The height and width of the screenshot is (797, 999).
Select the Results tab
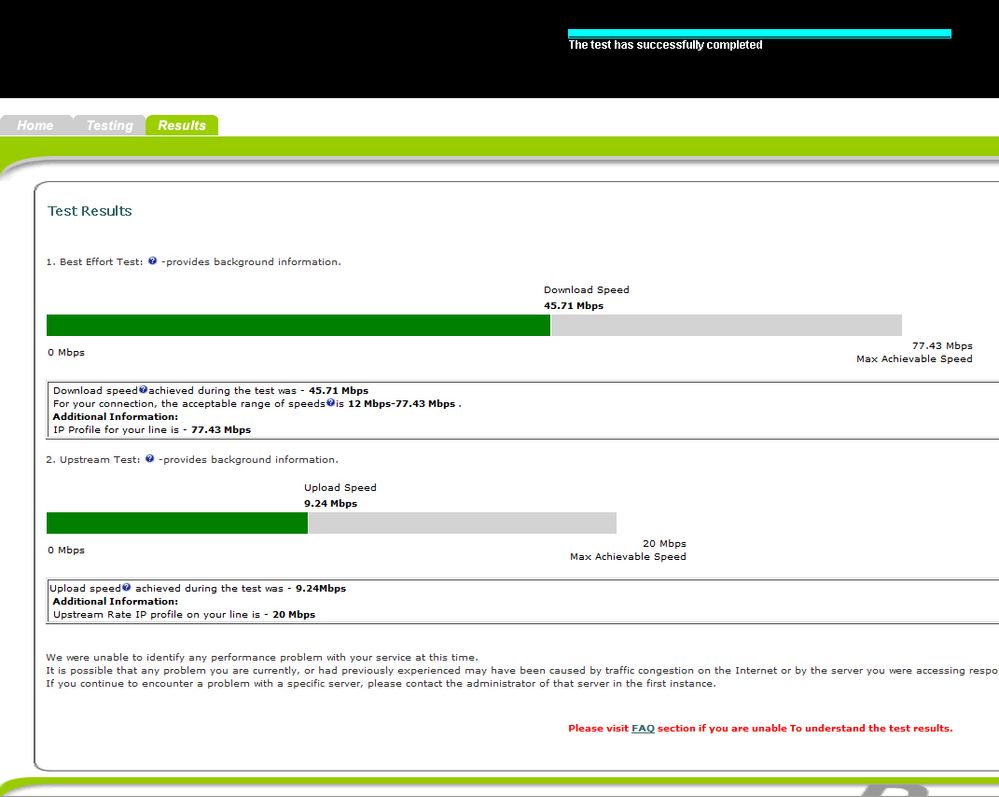182,125
